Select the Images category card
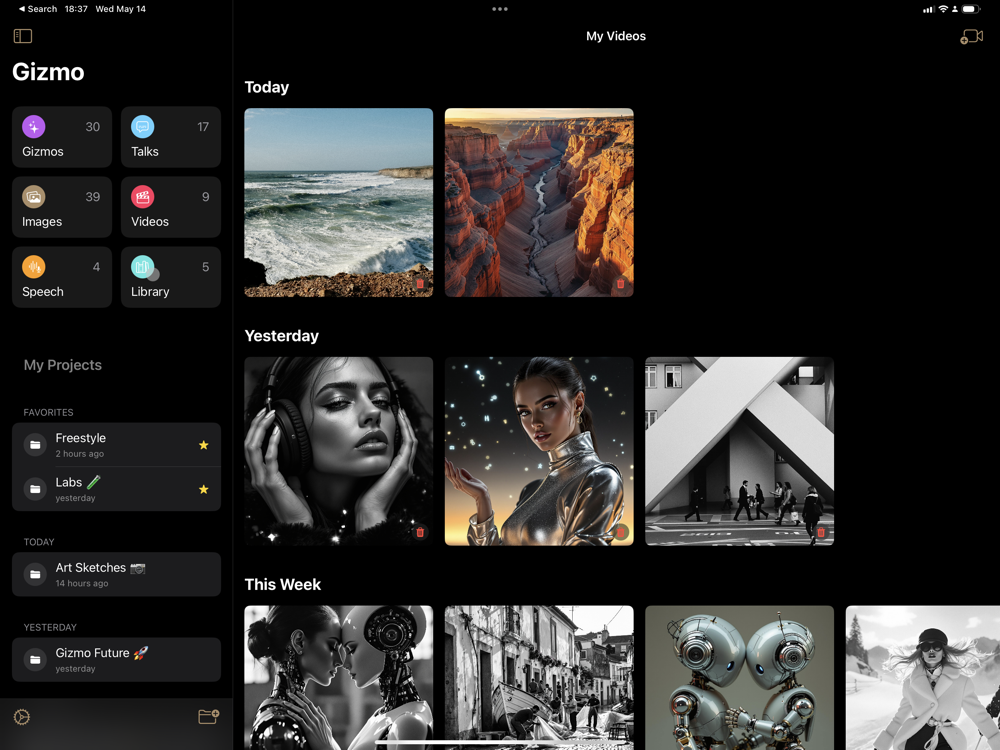1000x750 pixels. pyautogui.click(x=62, y=207)
